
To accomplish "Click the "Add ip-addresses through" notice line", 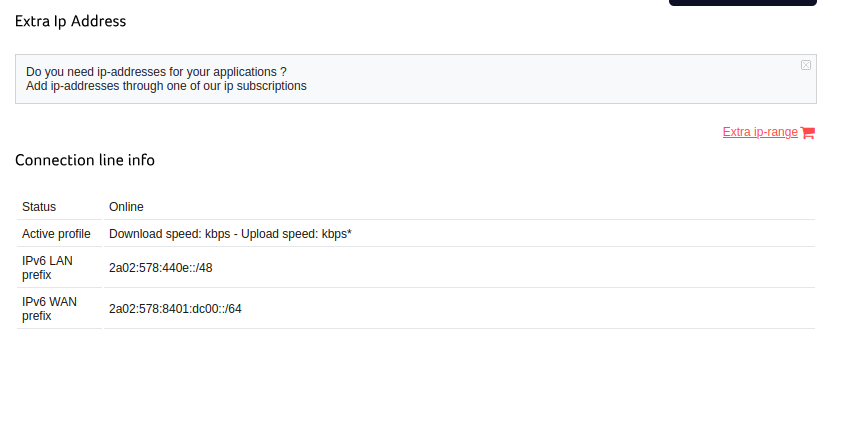I will coord(166,86).
